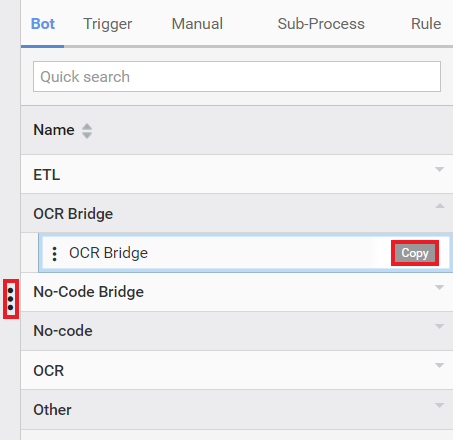This screenshot has width=453, height=440.
Task: Click the Name column header
Action: click(x=54, y=130)
